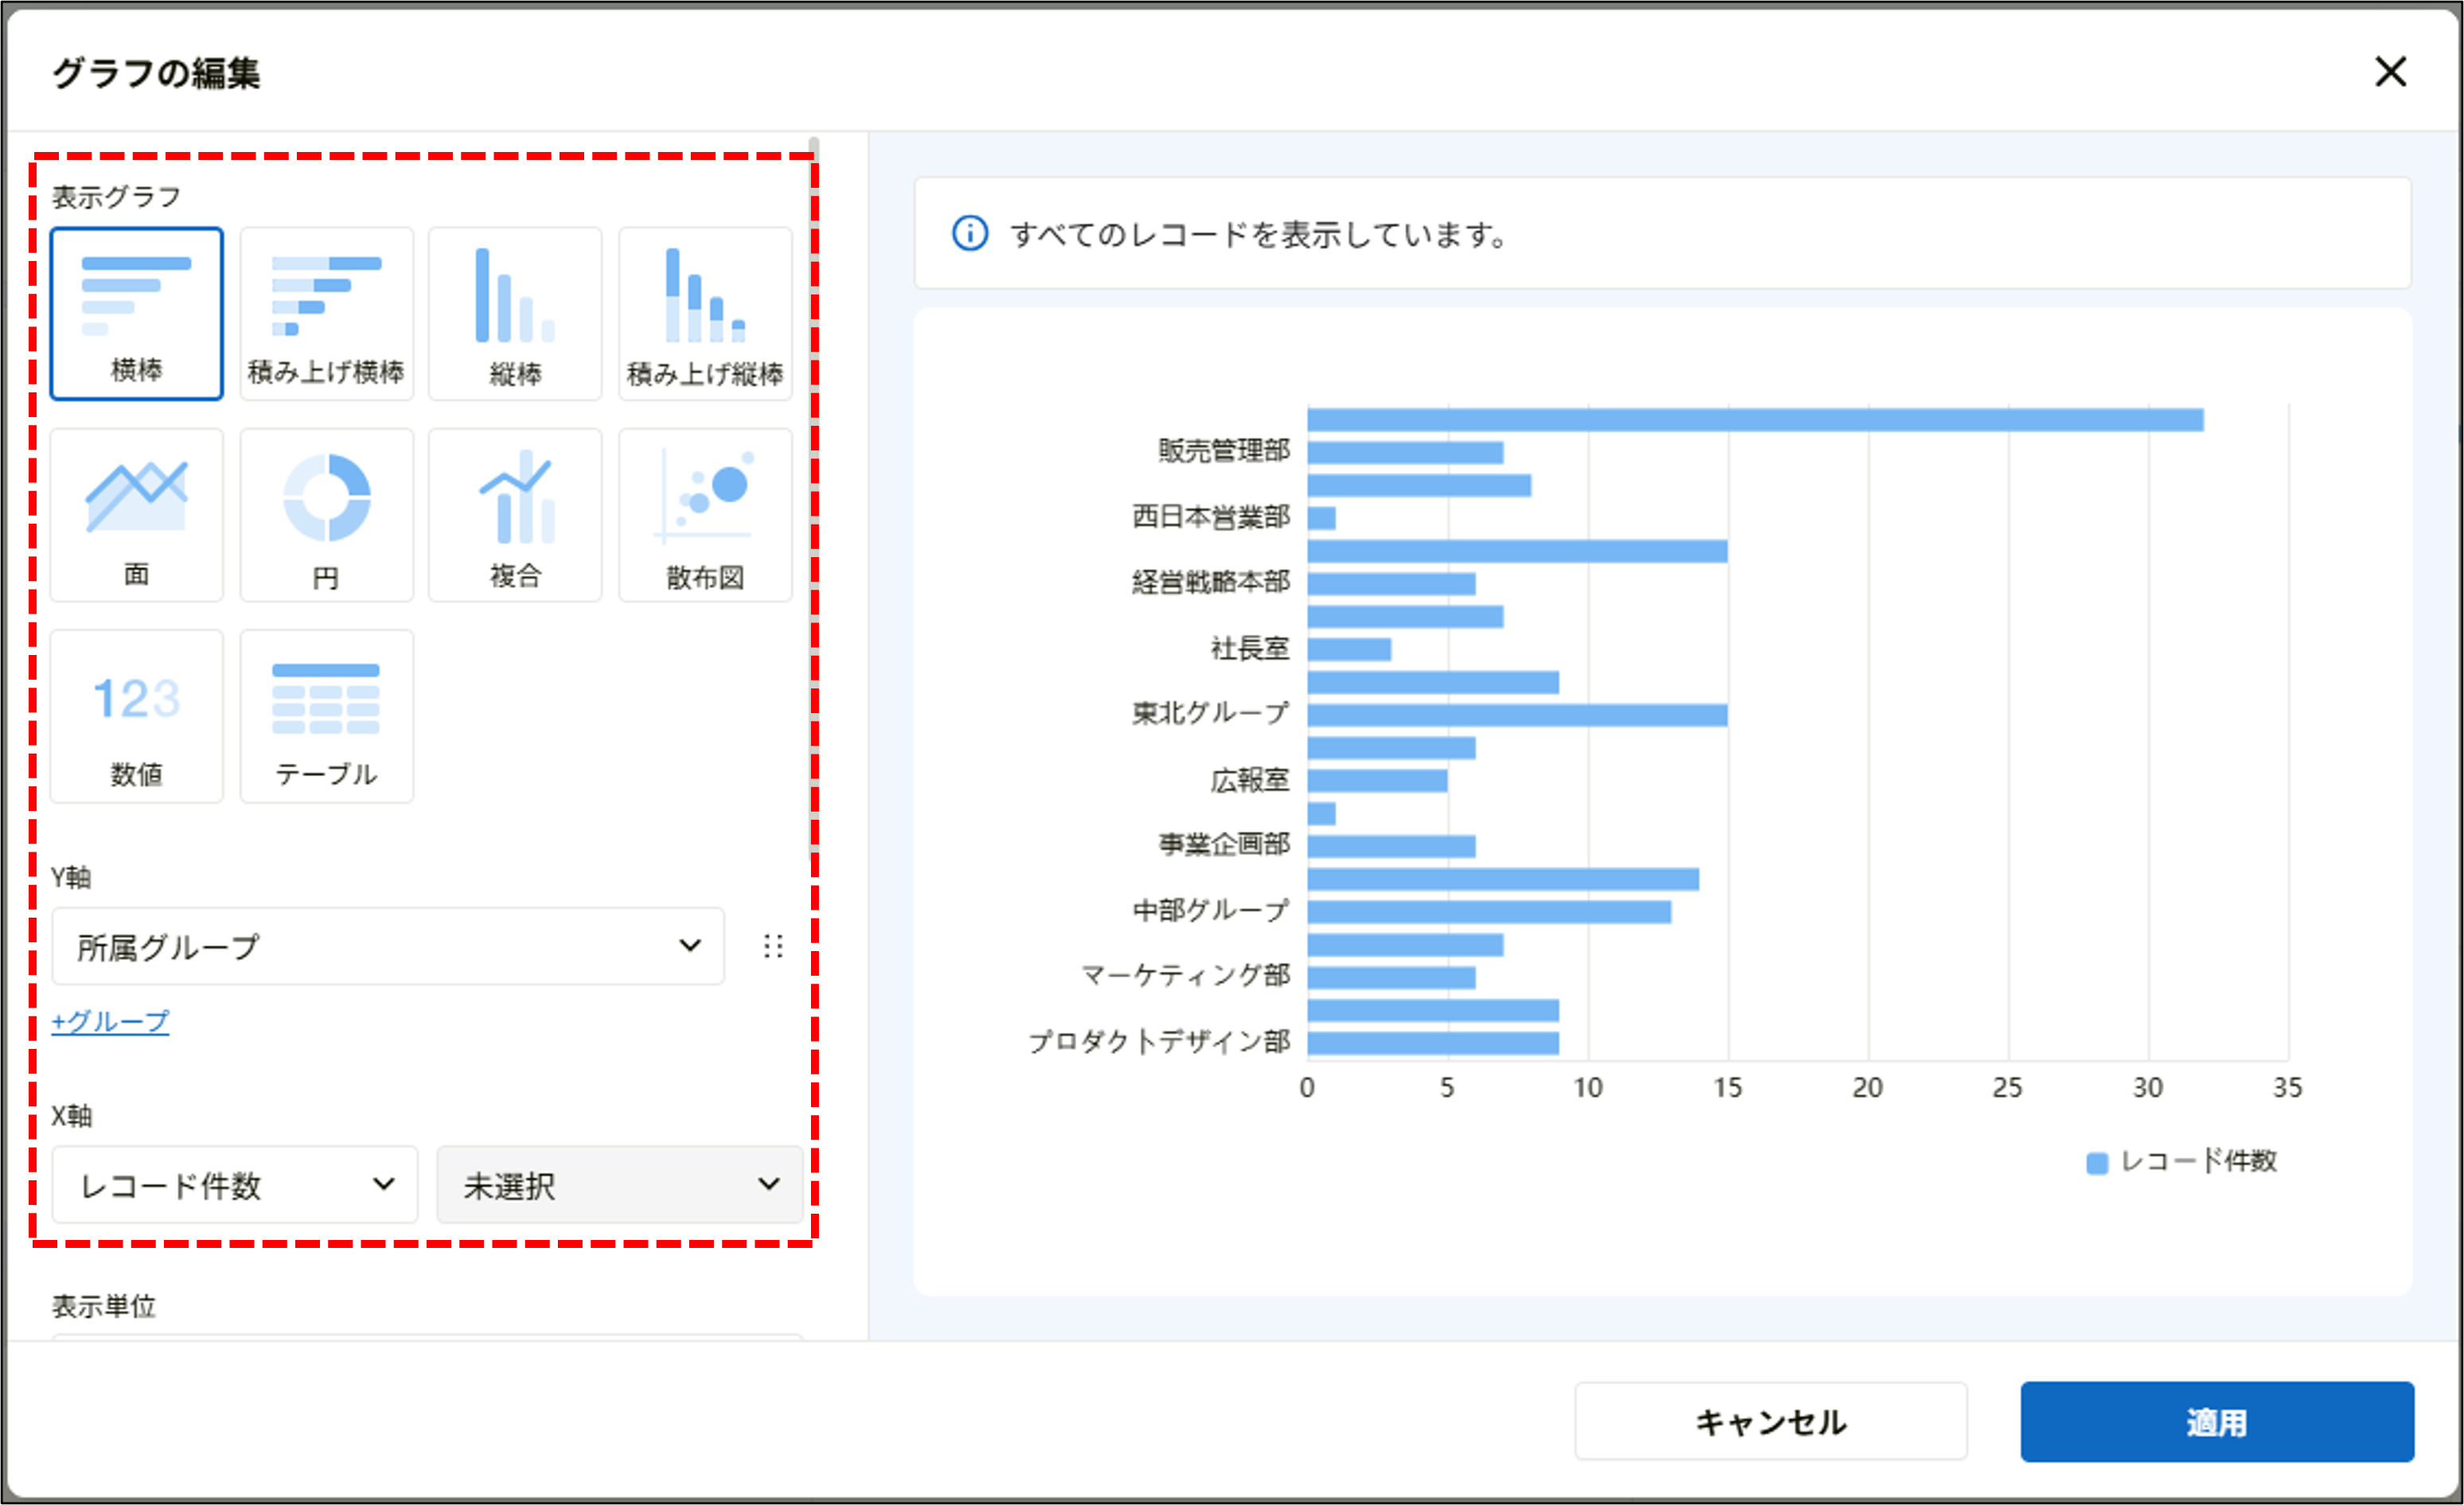The image size is (2464, 1505).
Task: Select the 縦棒 (vertical bar) chart type
Action: coord(515,313)
